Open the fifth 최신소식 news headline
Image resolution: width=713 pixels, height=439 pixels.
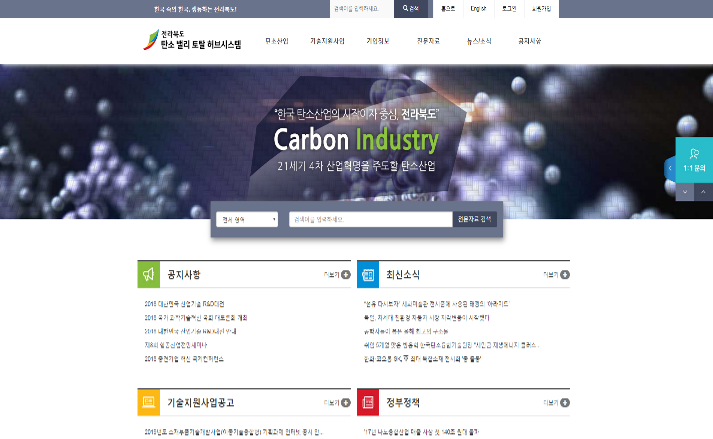422,358
